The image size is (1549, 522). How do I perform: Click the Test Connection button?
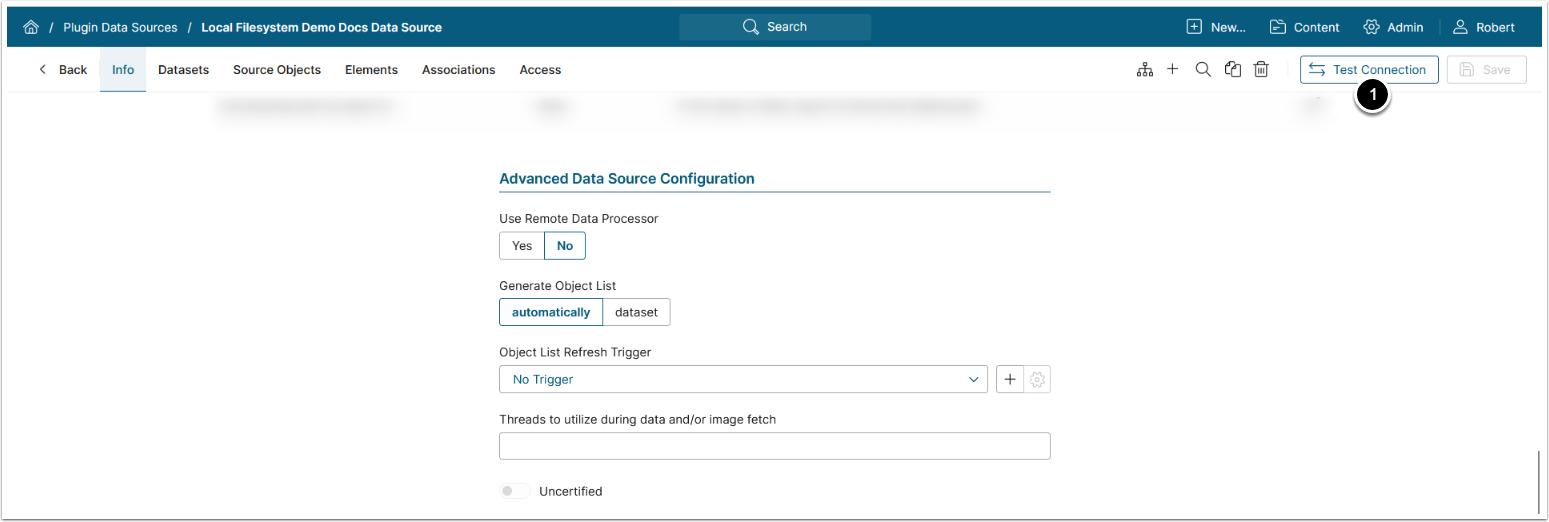tap(1368, 70)
